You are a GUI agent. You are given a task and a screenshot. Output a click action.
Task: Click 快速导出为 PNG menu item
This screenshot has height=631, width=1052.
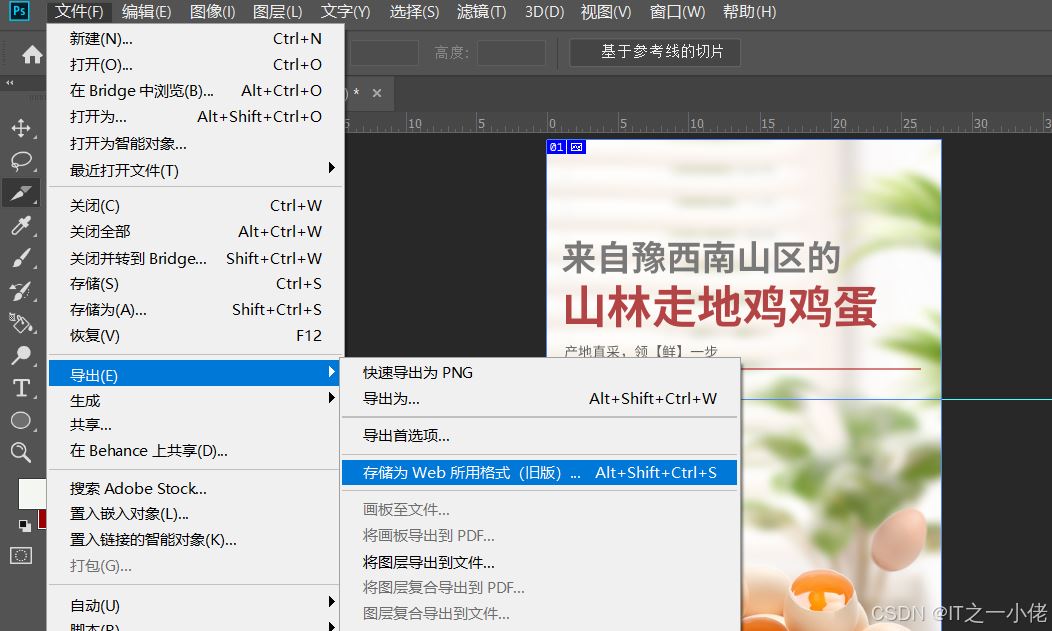coord(418,372)
